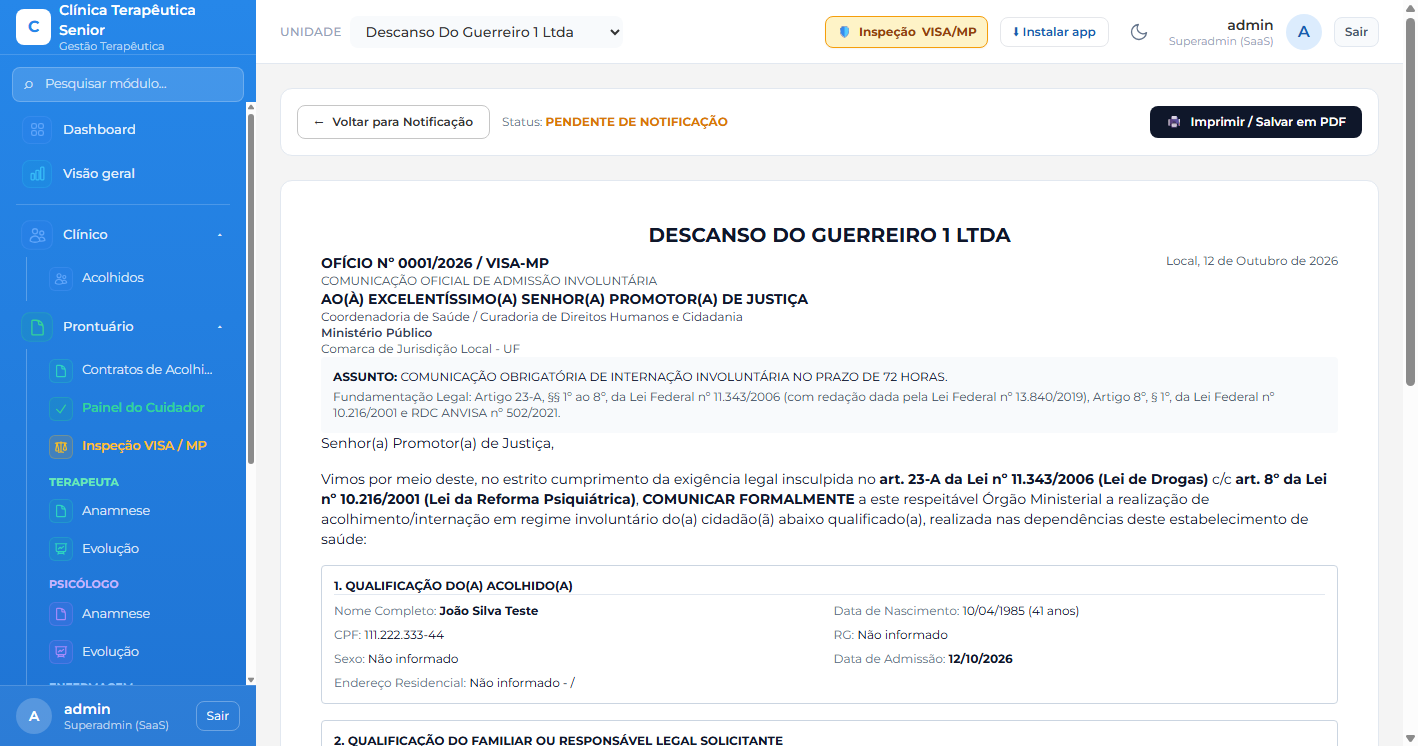Screen dimensions: 1418x746
Task: Click the Terapeuta Anamnese icon
Action: [60, 511]
